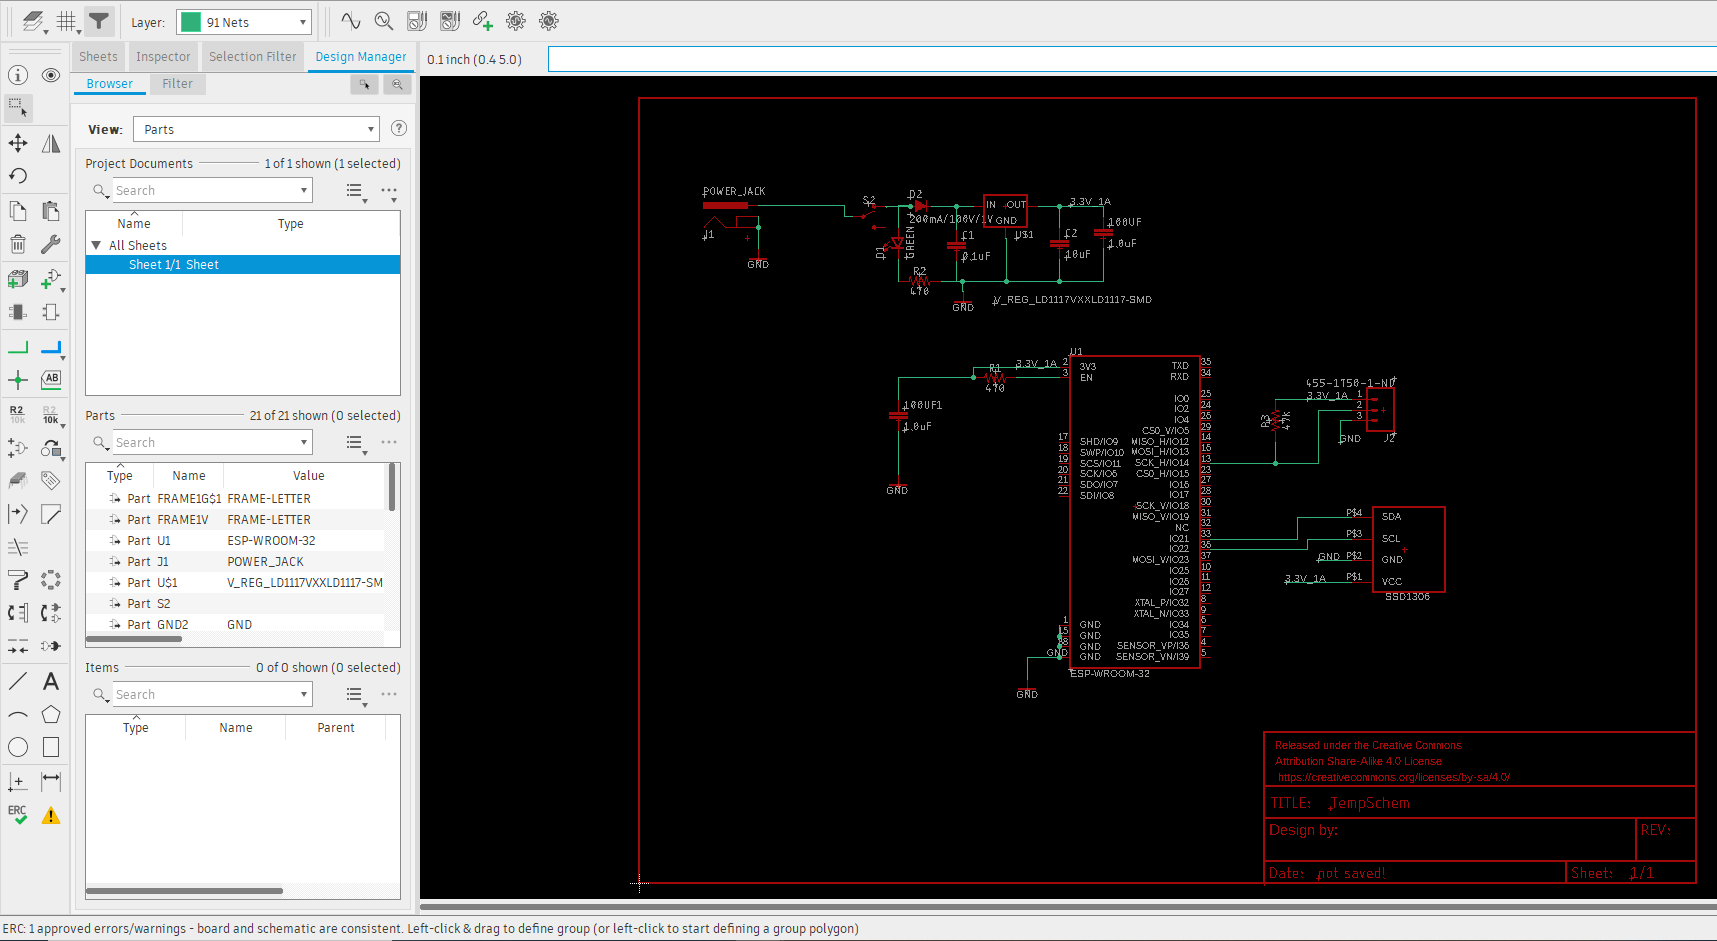Click the Show eye icon tool
Viewport: 1717px width, 941px height.
[x=51, y=75]
